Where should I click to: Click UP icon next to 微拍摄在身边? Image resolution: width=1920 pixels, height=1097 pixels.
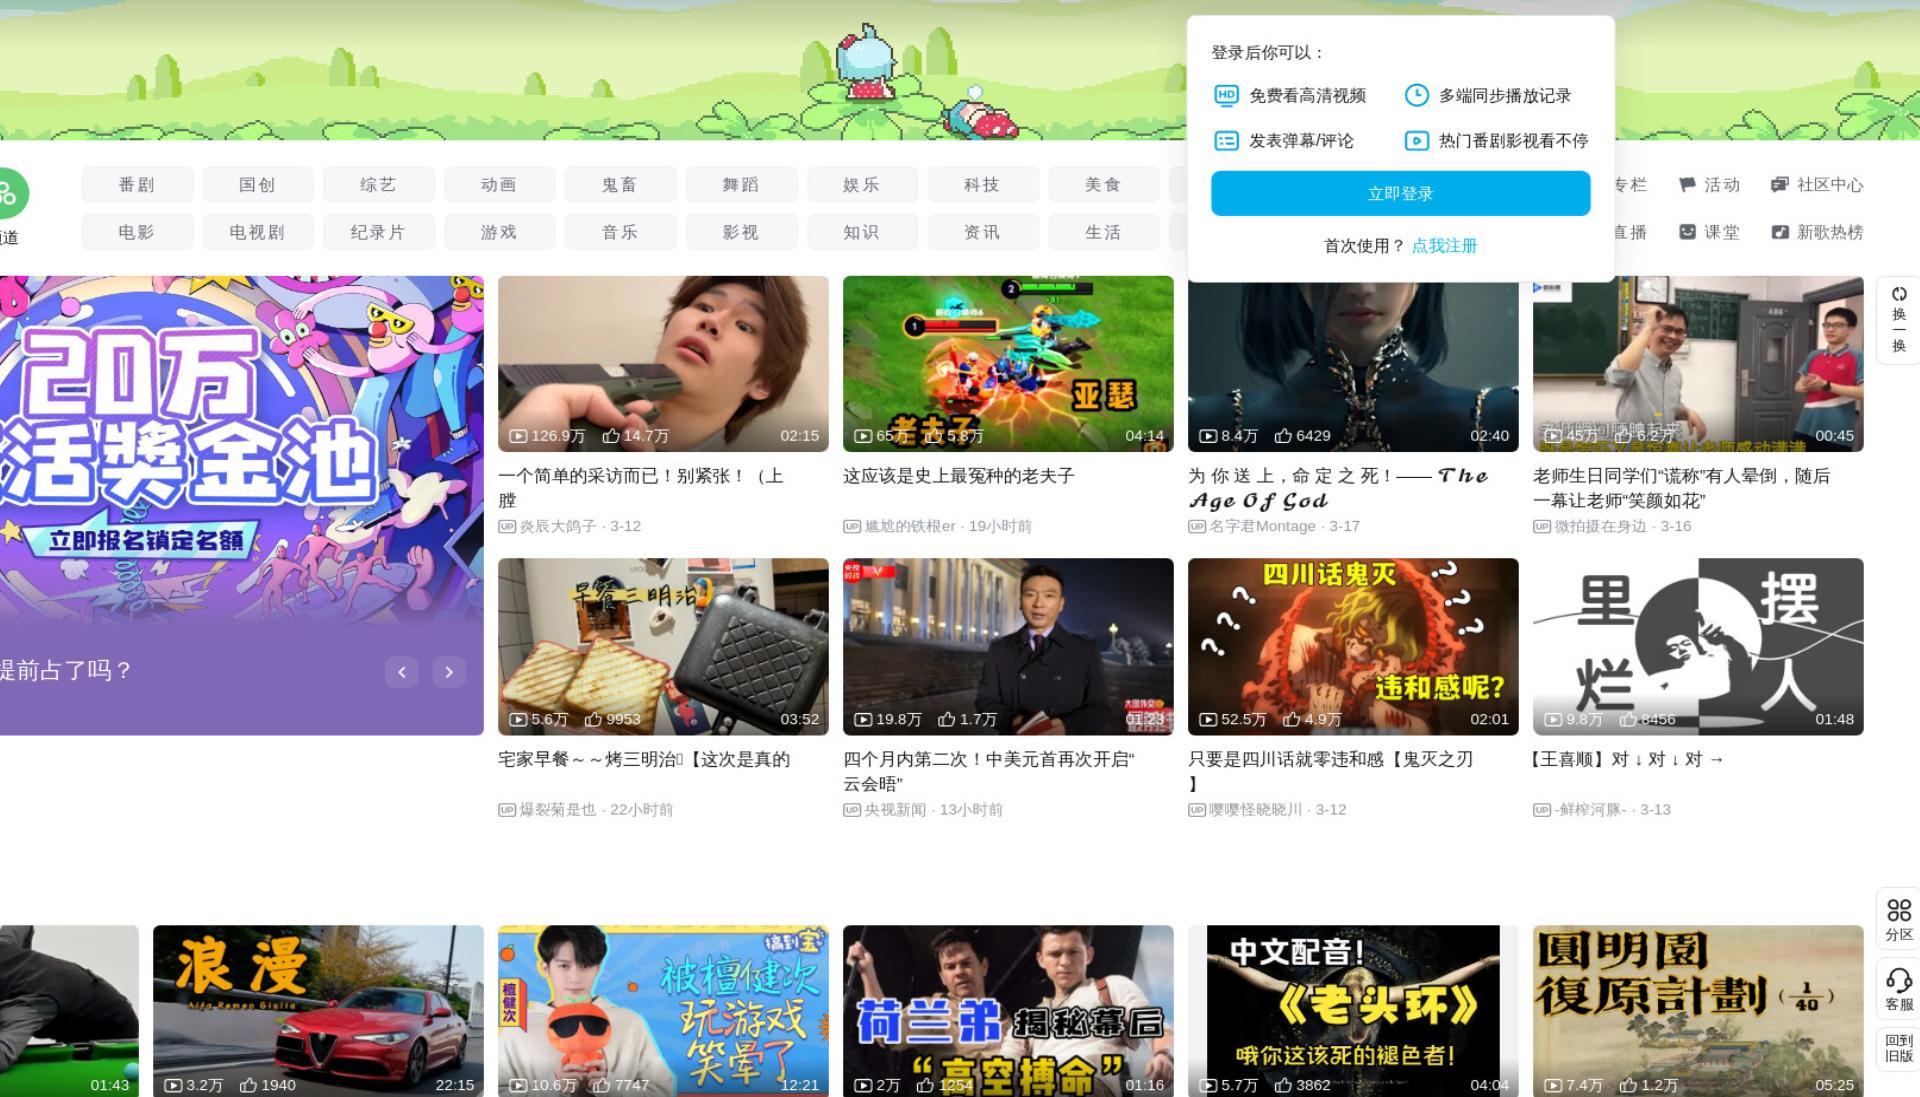tap(1542, 526)
